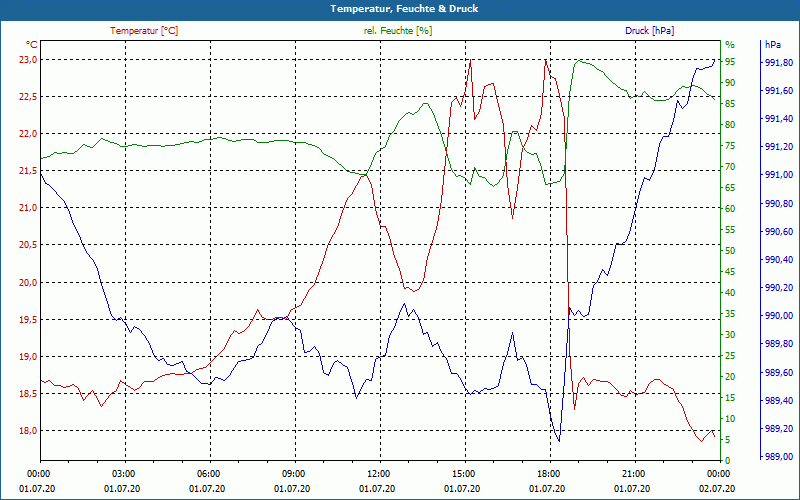Click the 95 humidity axis value
This screenshot has width=800, height=500.
730,62
